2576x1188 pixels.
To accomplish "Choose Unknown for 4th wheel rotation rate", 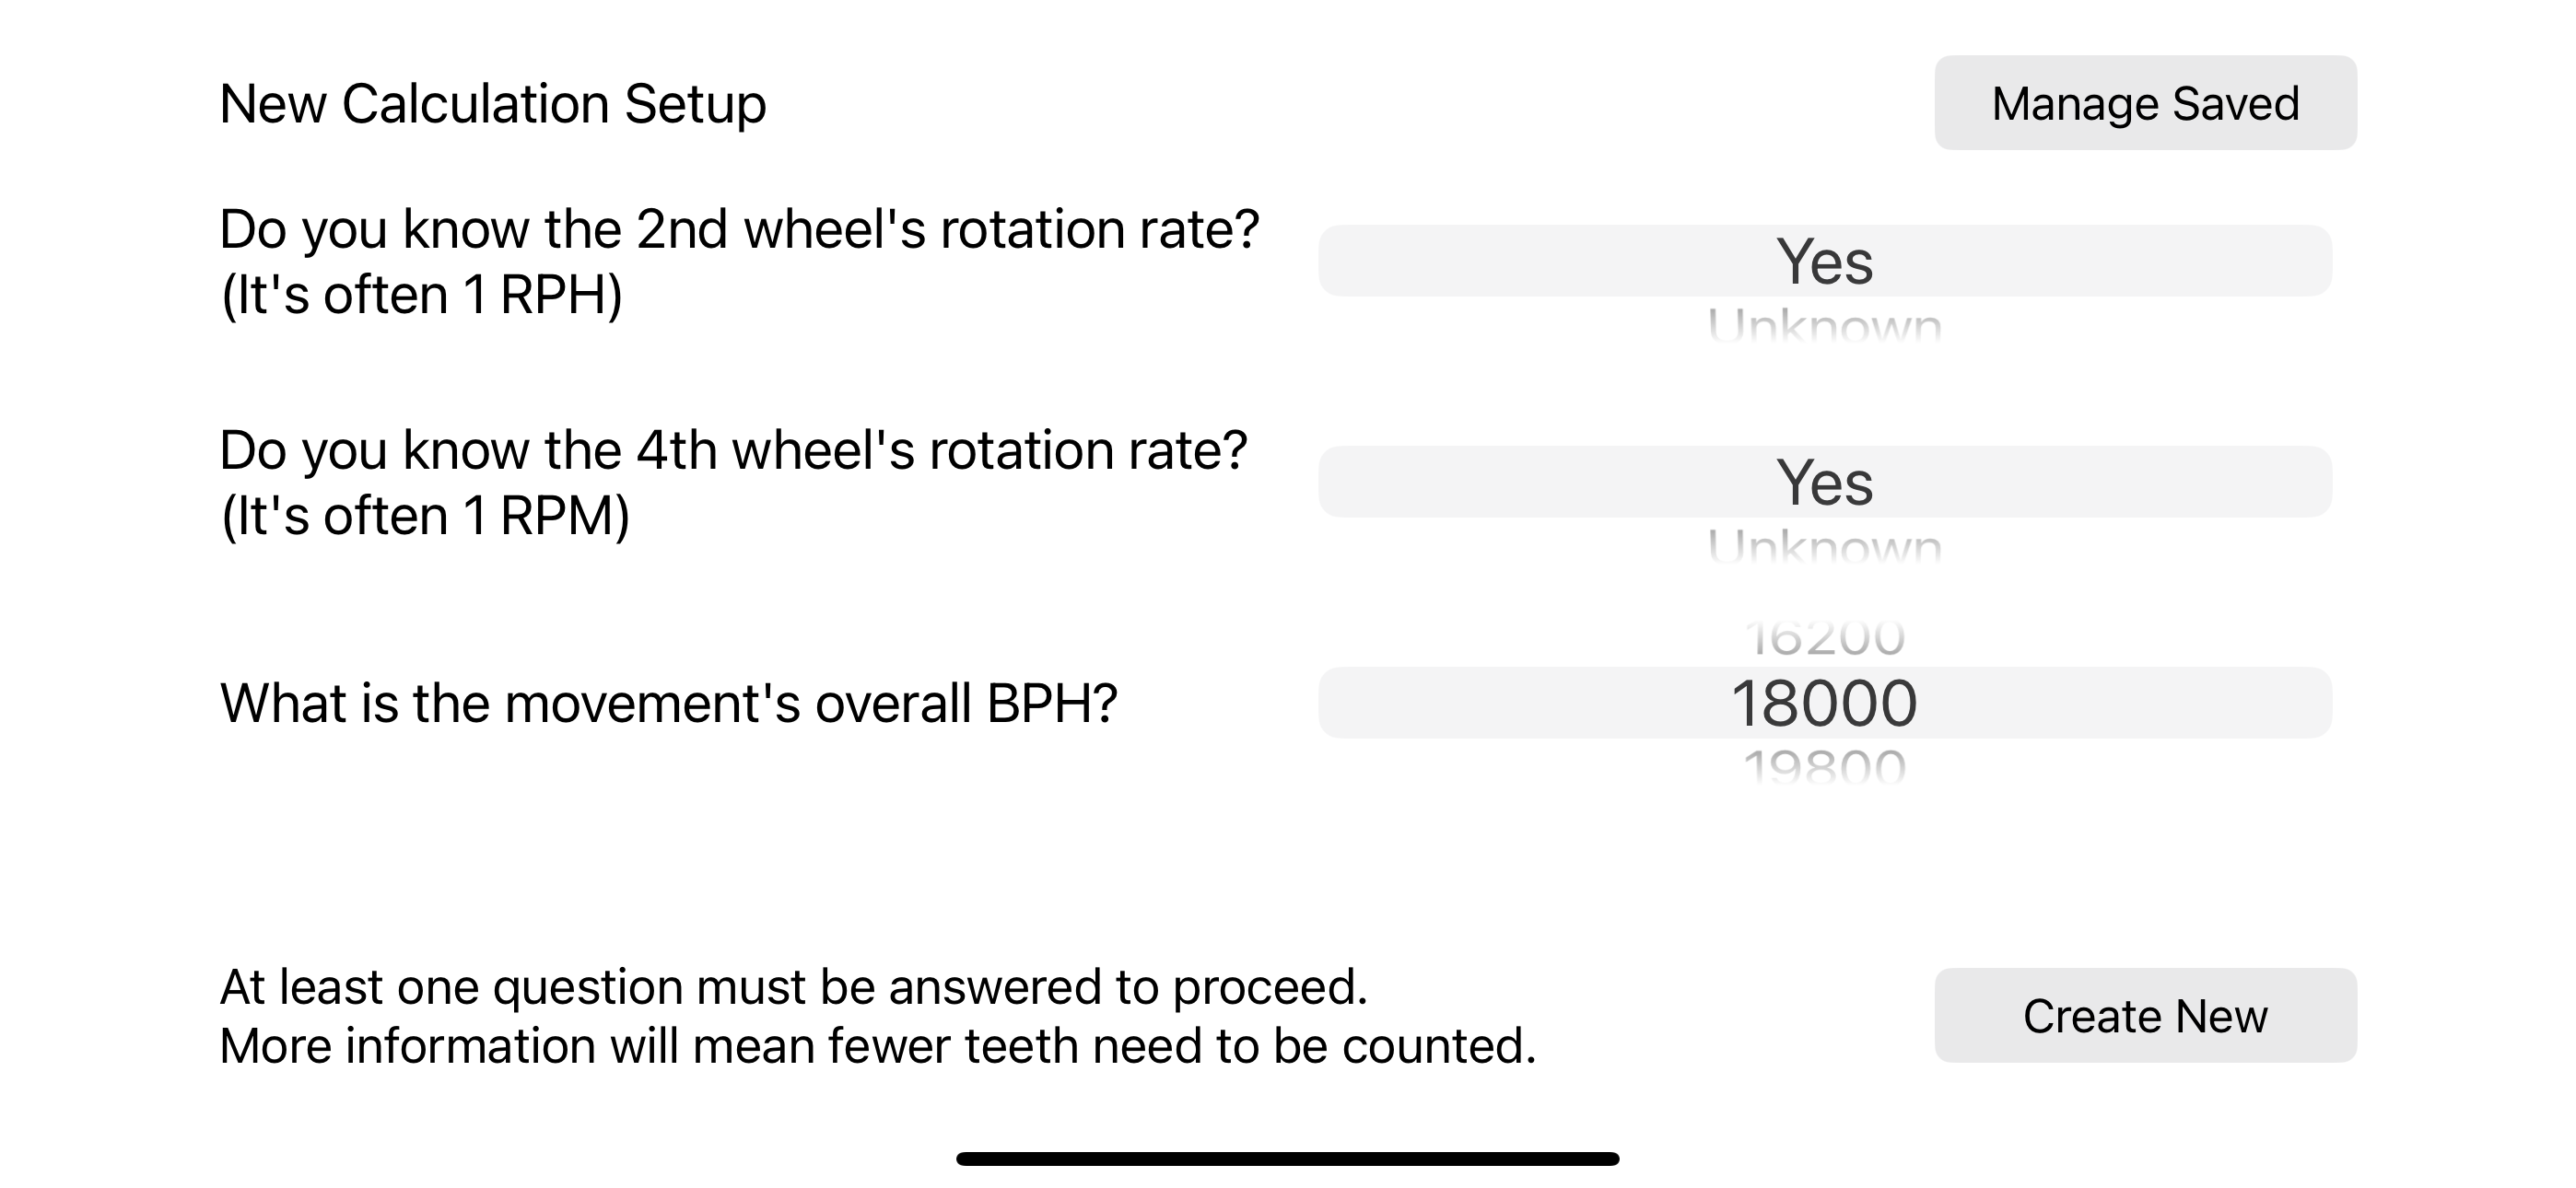I will click(1825, 546).
